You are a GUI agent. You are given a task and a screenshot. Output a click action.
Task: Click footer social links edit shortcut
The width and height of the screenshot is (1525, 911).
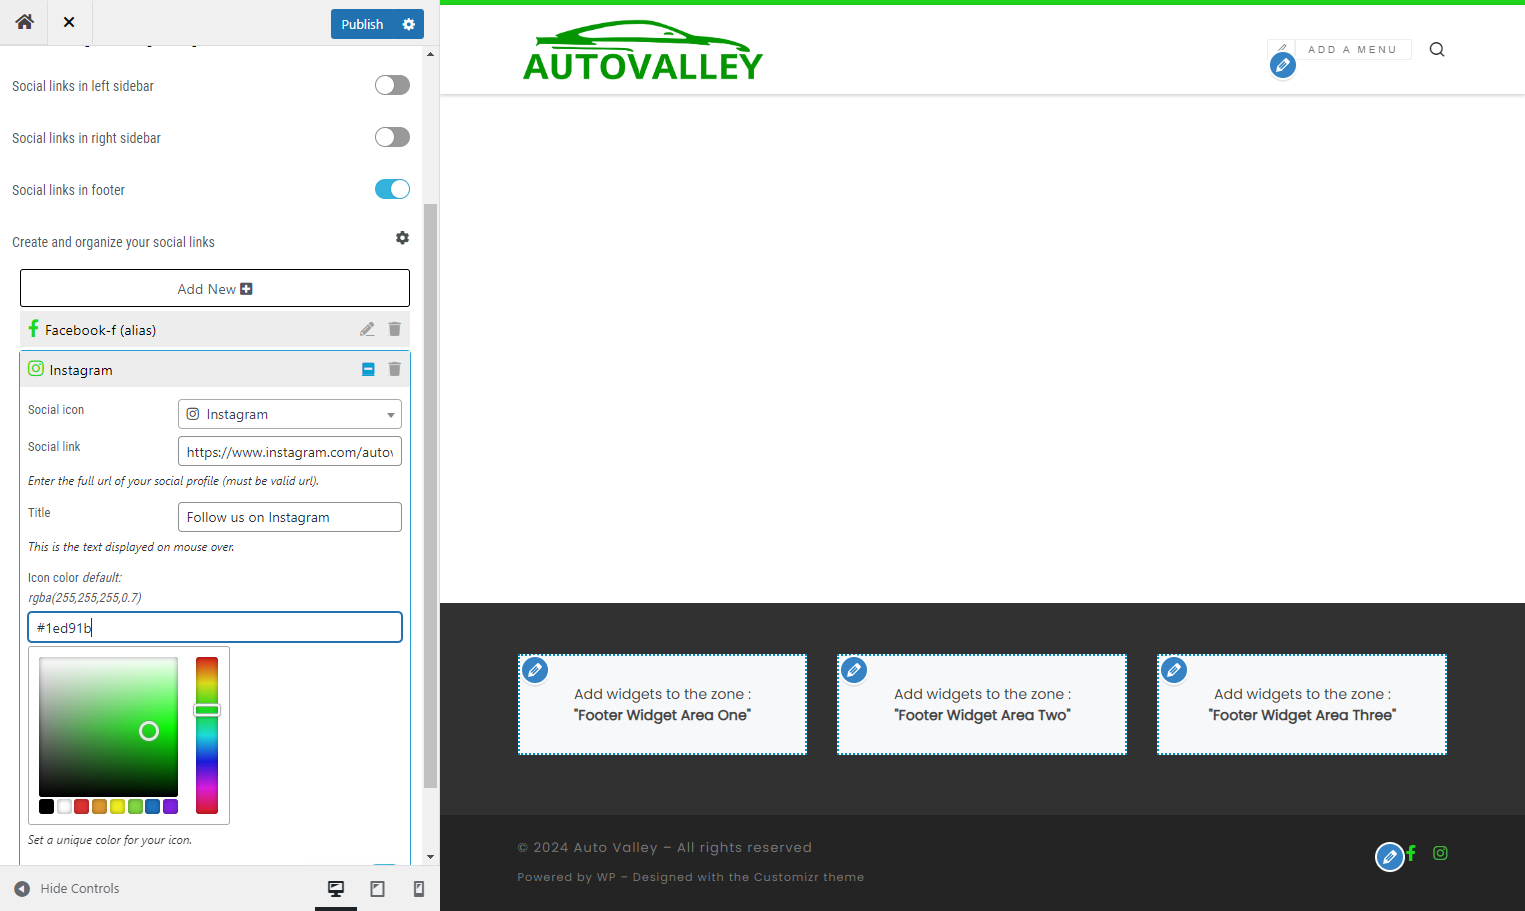coord(1389,857)
